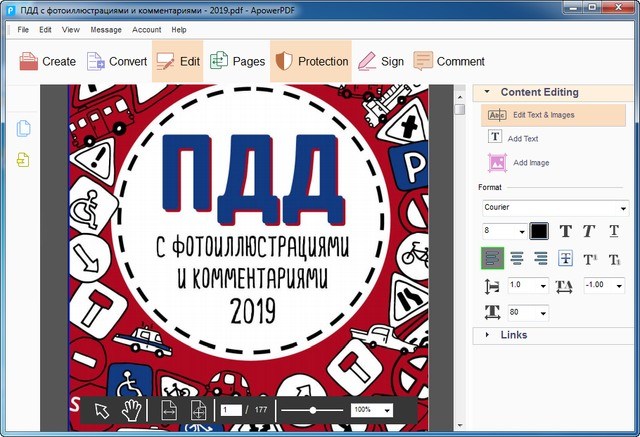Select the arrow selection tool
The height and width of the screenshot is (437, 640).
pyautogui.click(x=102, y=410)
